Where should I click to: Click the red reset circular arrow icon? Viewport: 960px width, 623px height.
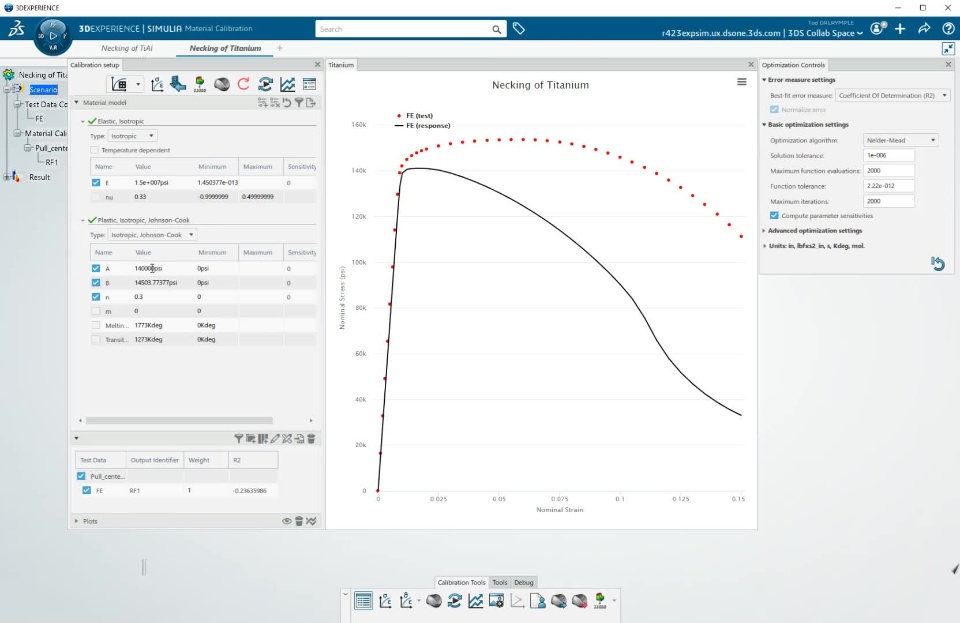tap(244, 84)
